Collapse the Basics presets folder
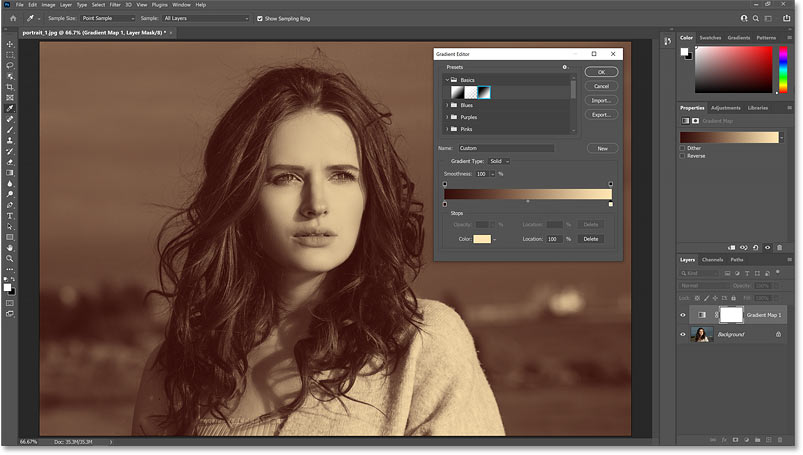 [x=447, y=80]
